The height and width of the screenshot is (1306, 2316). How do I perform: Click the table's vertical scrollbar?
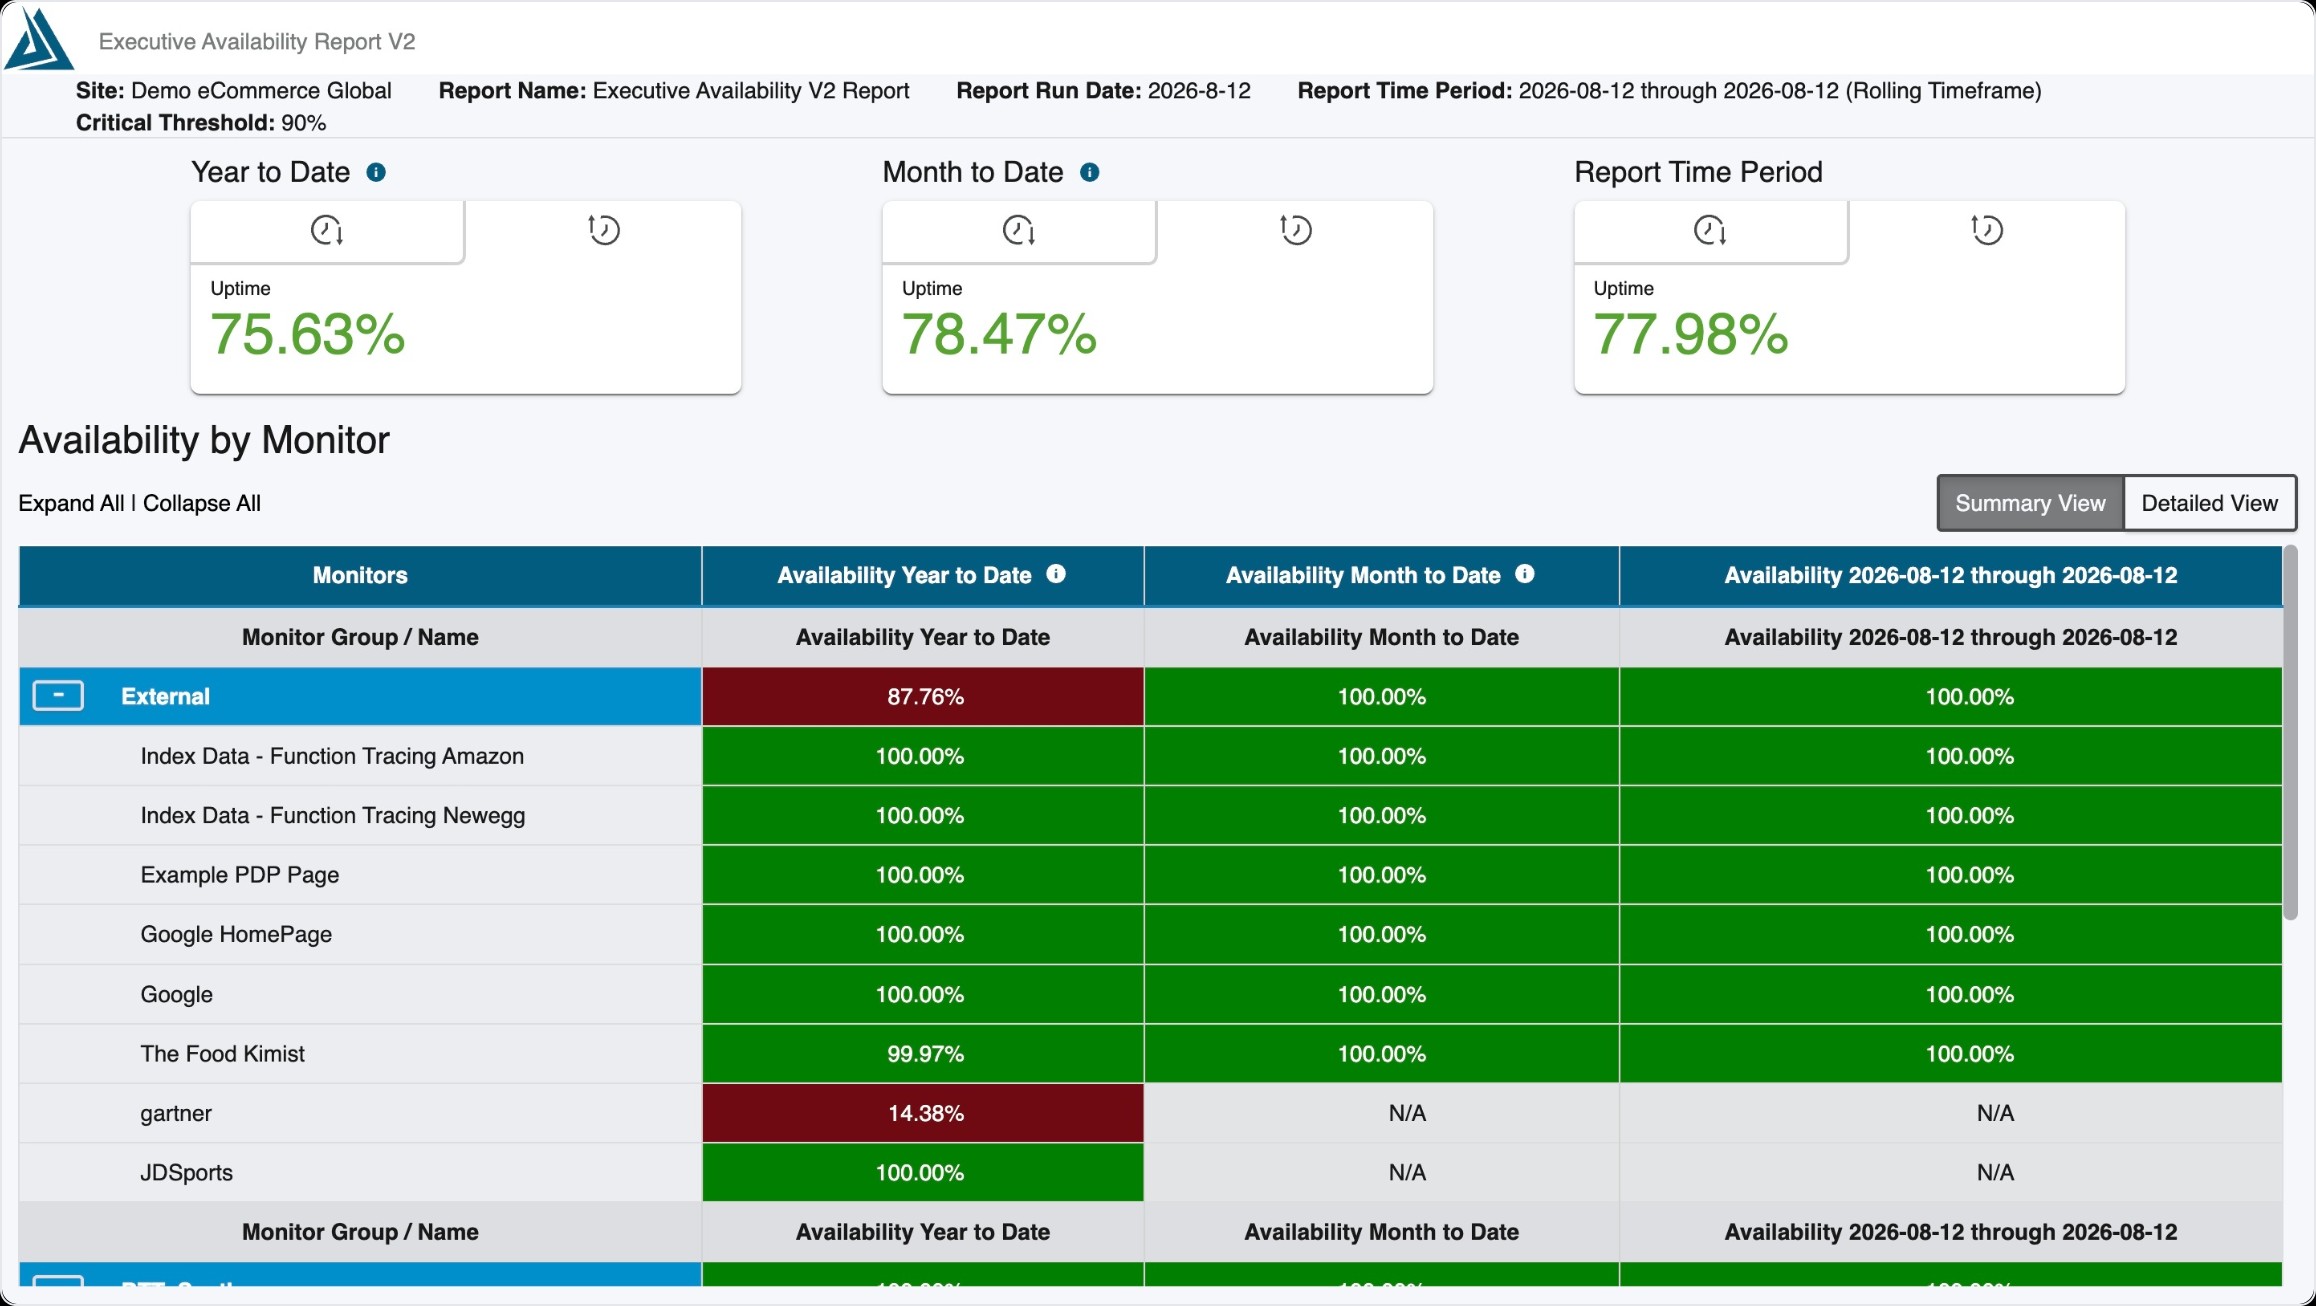[x=2290, y=732]
